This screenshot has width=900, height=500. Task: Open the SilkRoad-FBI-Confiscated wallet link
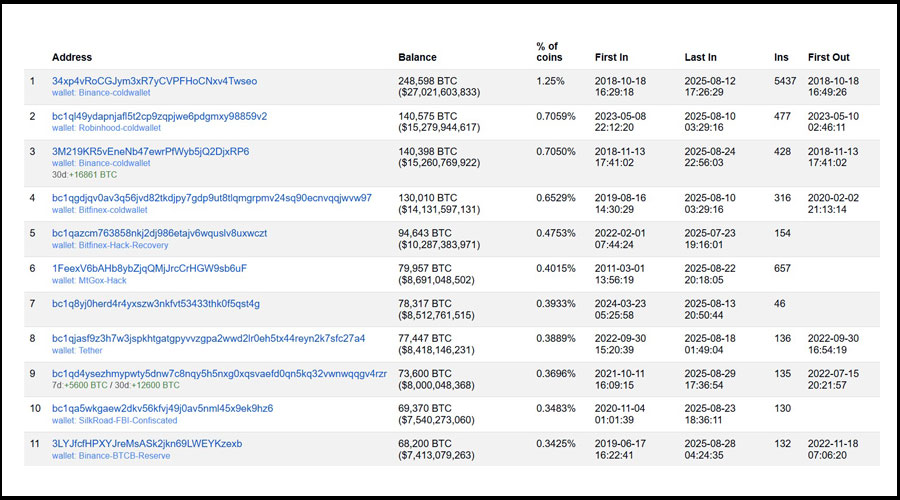[127, 420]
